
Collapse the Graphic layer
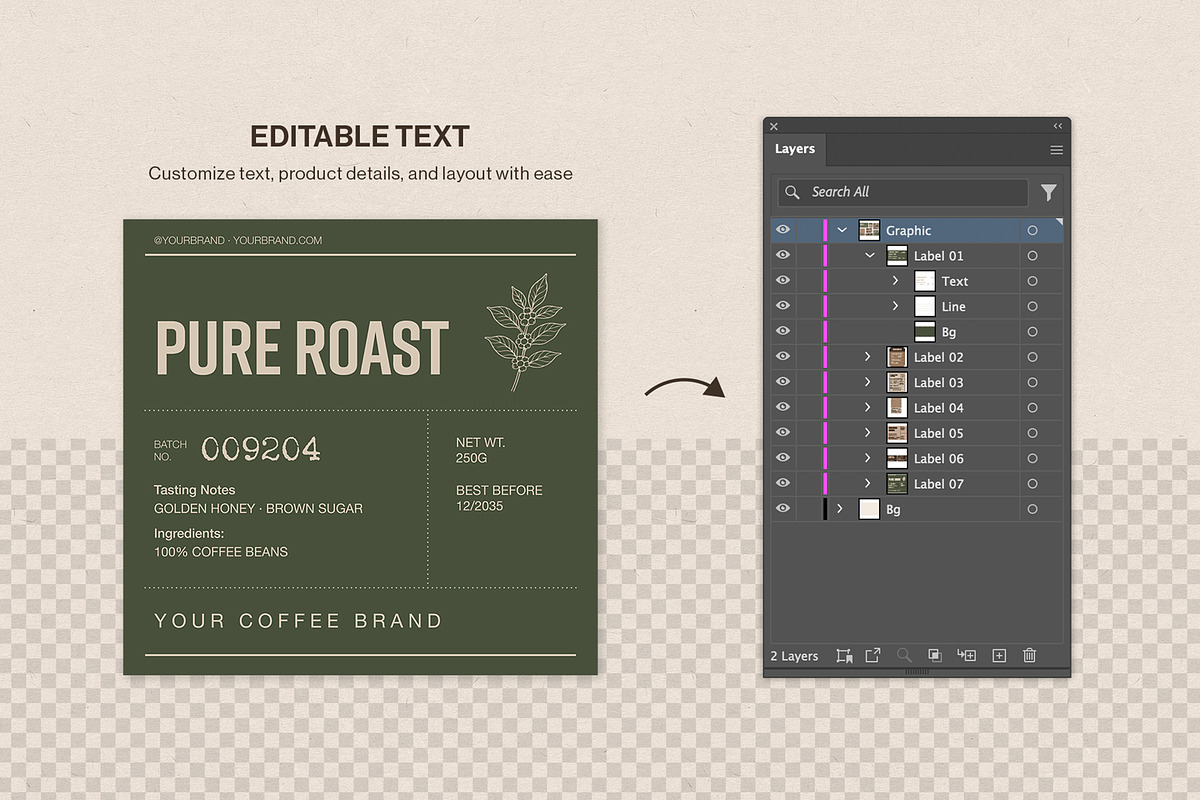(842, 230)
